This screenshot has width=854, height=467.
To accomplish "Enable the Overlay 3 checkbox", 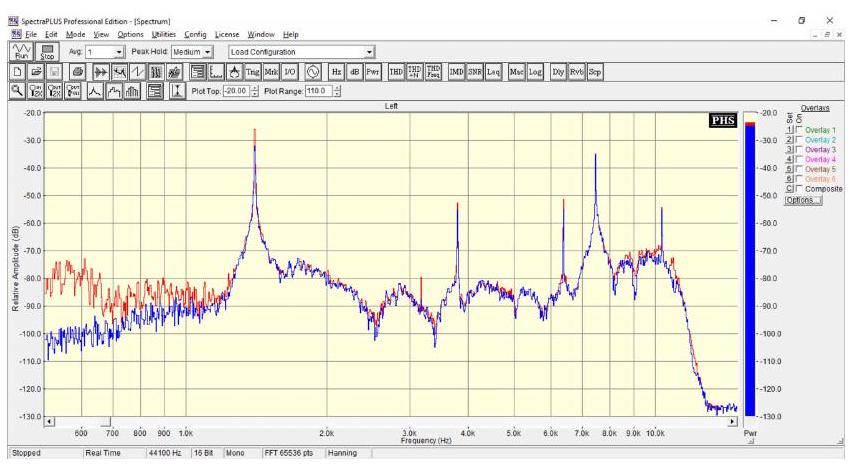I will tap(799, 149).
